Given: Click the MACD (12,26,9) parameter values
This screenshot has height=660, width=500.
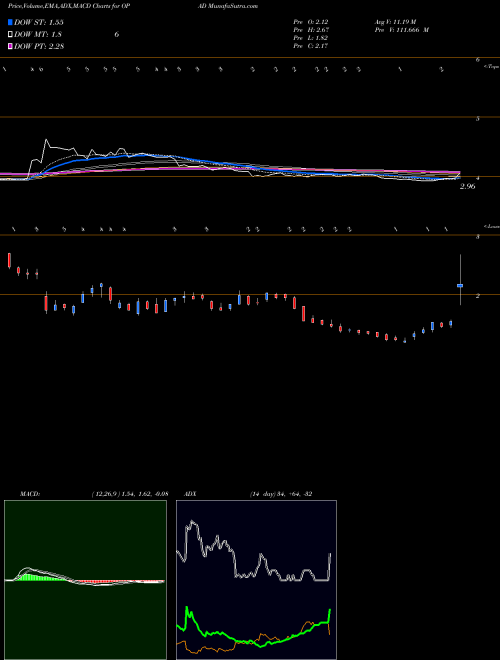Looking at the screenshot, I should coord(129,493).
